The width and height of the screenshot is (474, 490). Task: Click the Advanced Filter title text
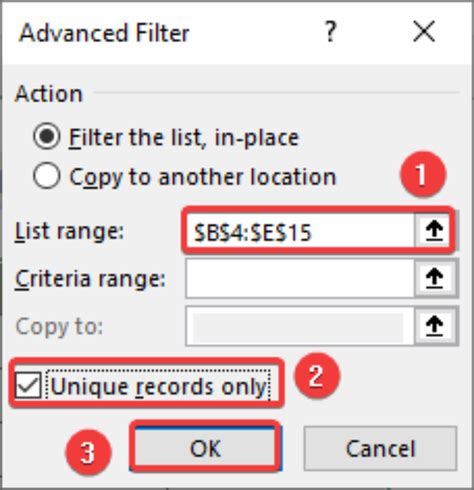104,33
